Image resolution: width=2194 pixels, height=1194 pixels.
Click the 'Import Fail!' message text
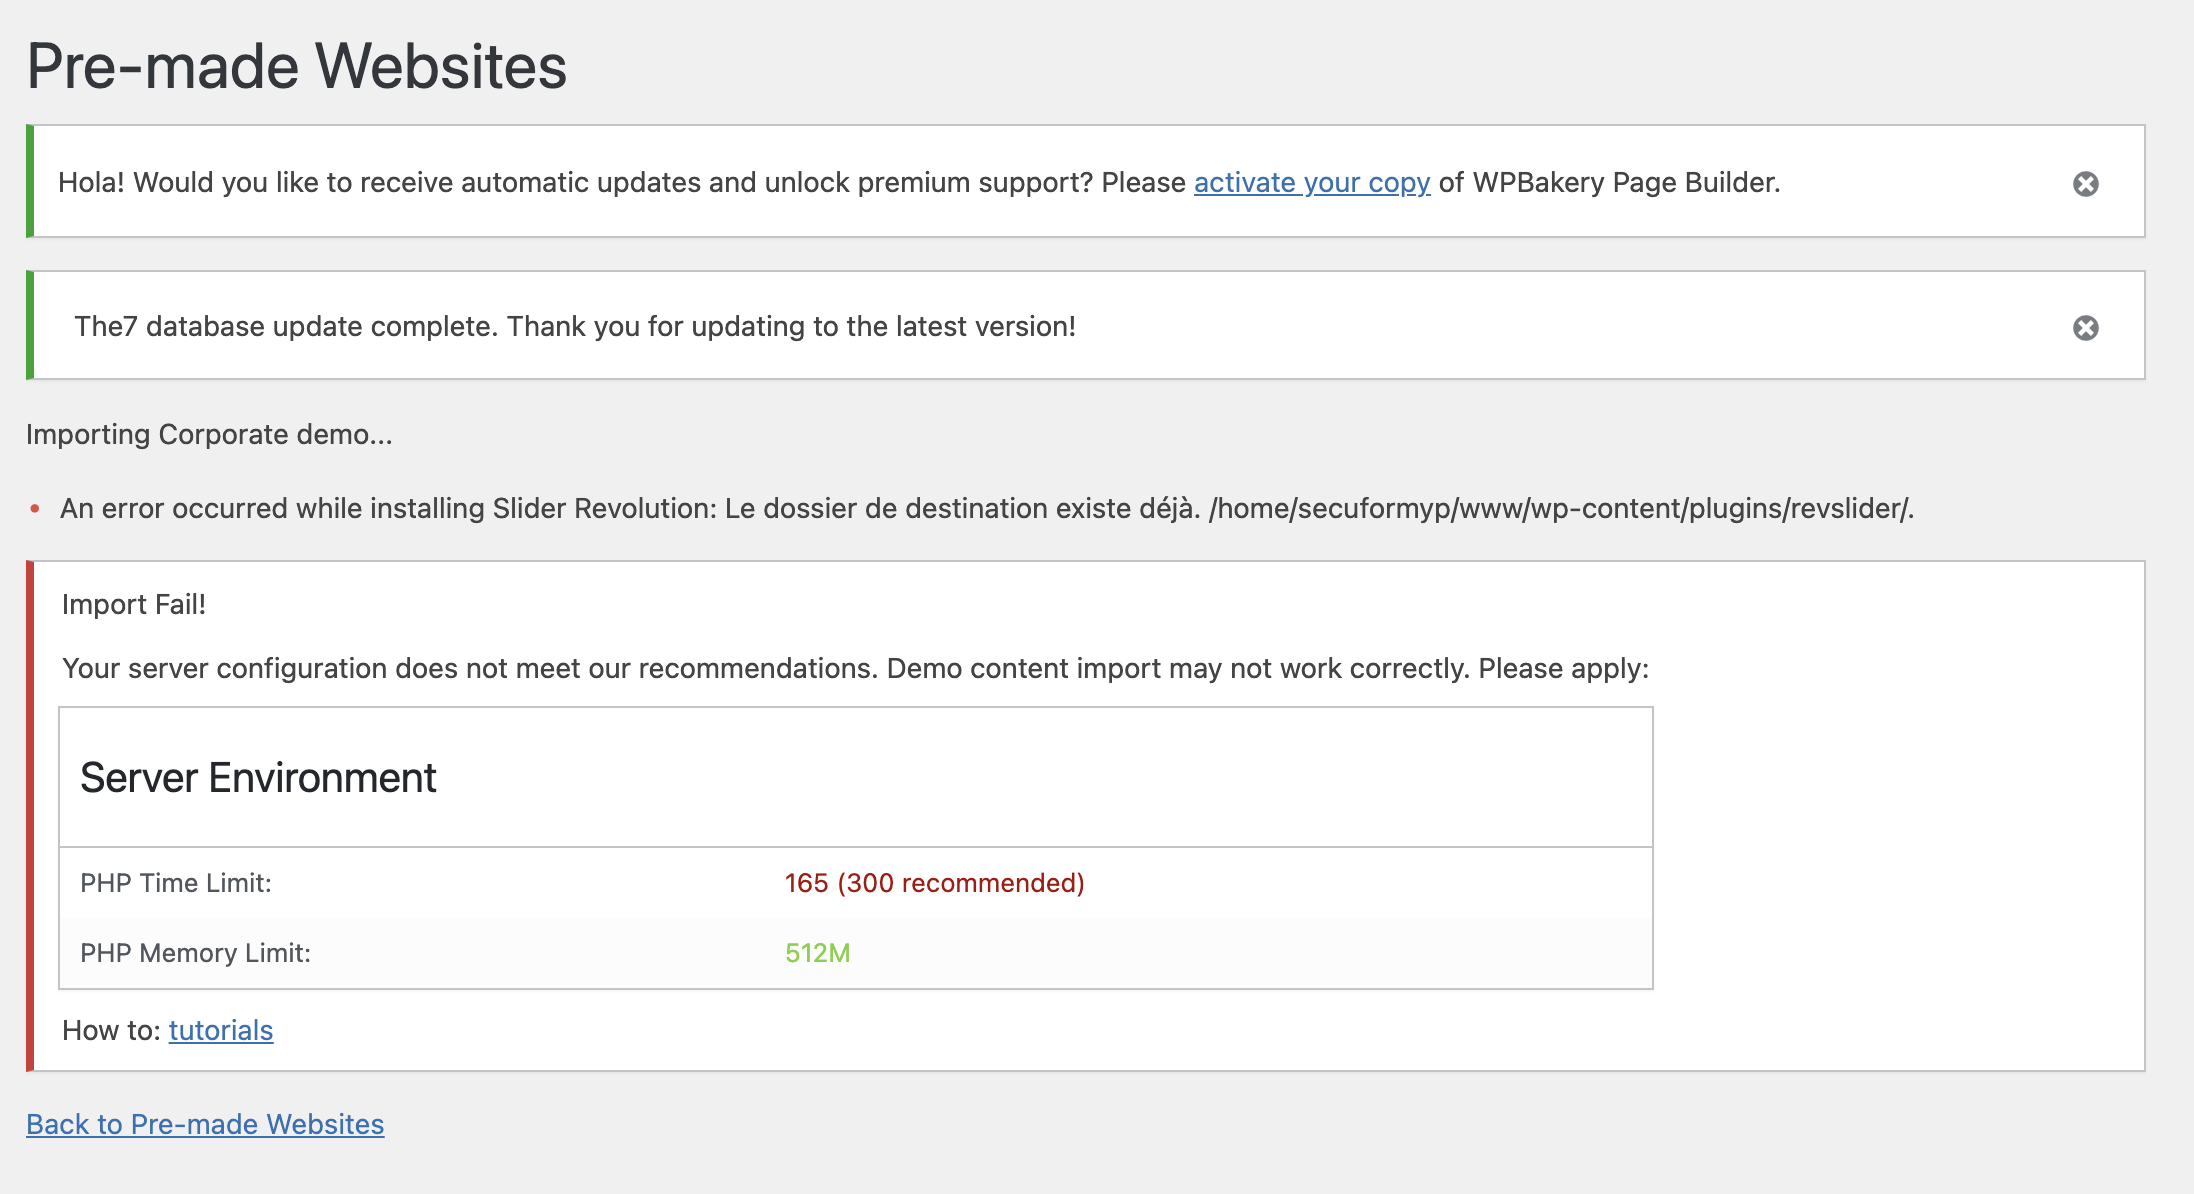tap(134, 604)
